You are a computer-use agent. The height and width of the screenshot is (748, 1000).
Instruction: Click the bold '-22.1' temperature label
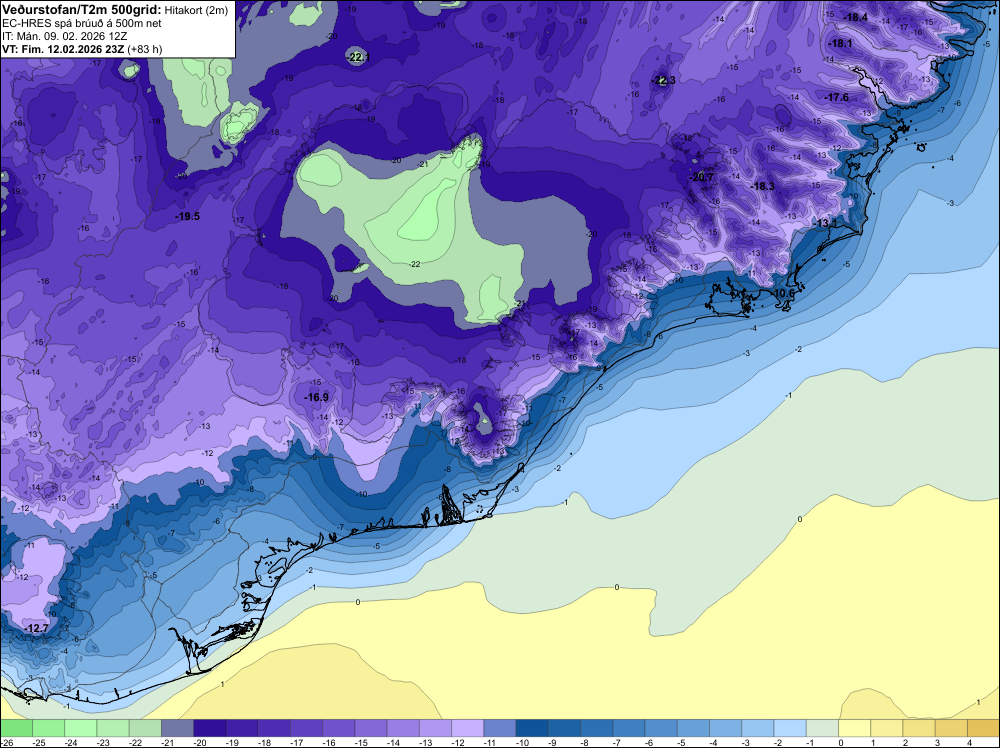click(359, 57)
